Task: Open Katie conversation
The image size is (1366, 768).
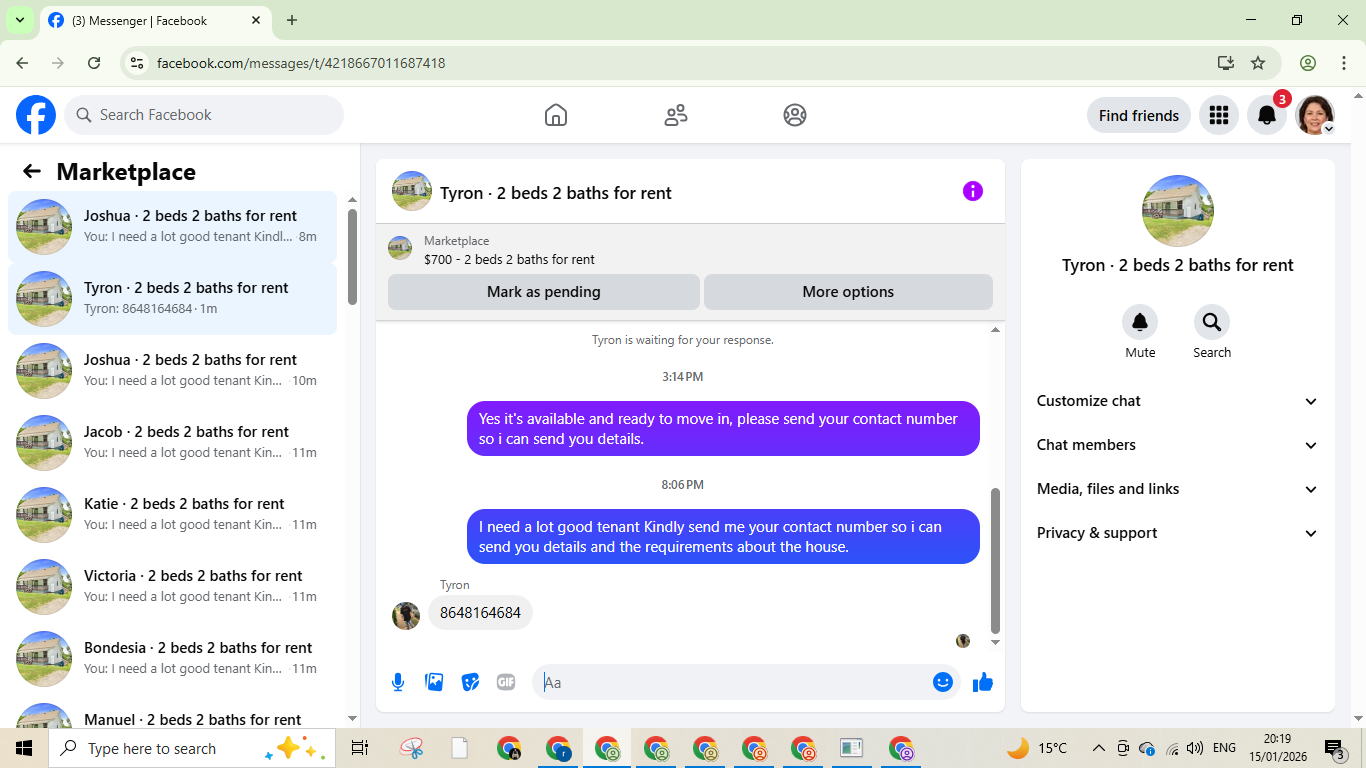Action: [172, 515]
